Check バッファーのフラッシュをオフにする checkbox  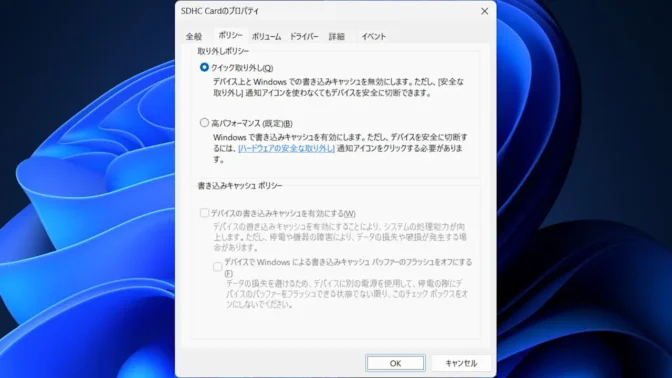coord(218,267)
